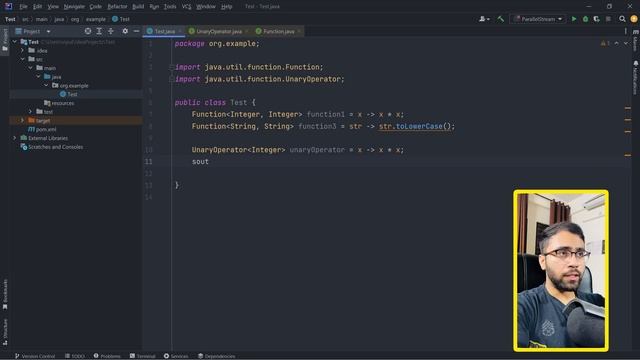Open Notifications side panel
Image resolution: width=640 pixels, height=360 pixels.
(x=636, y=78)
